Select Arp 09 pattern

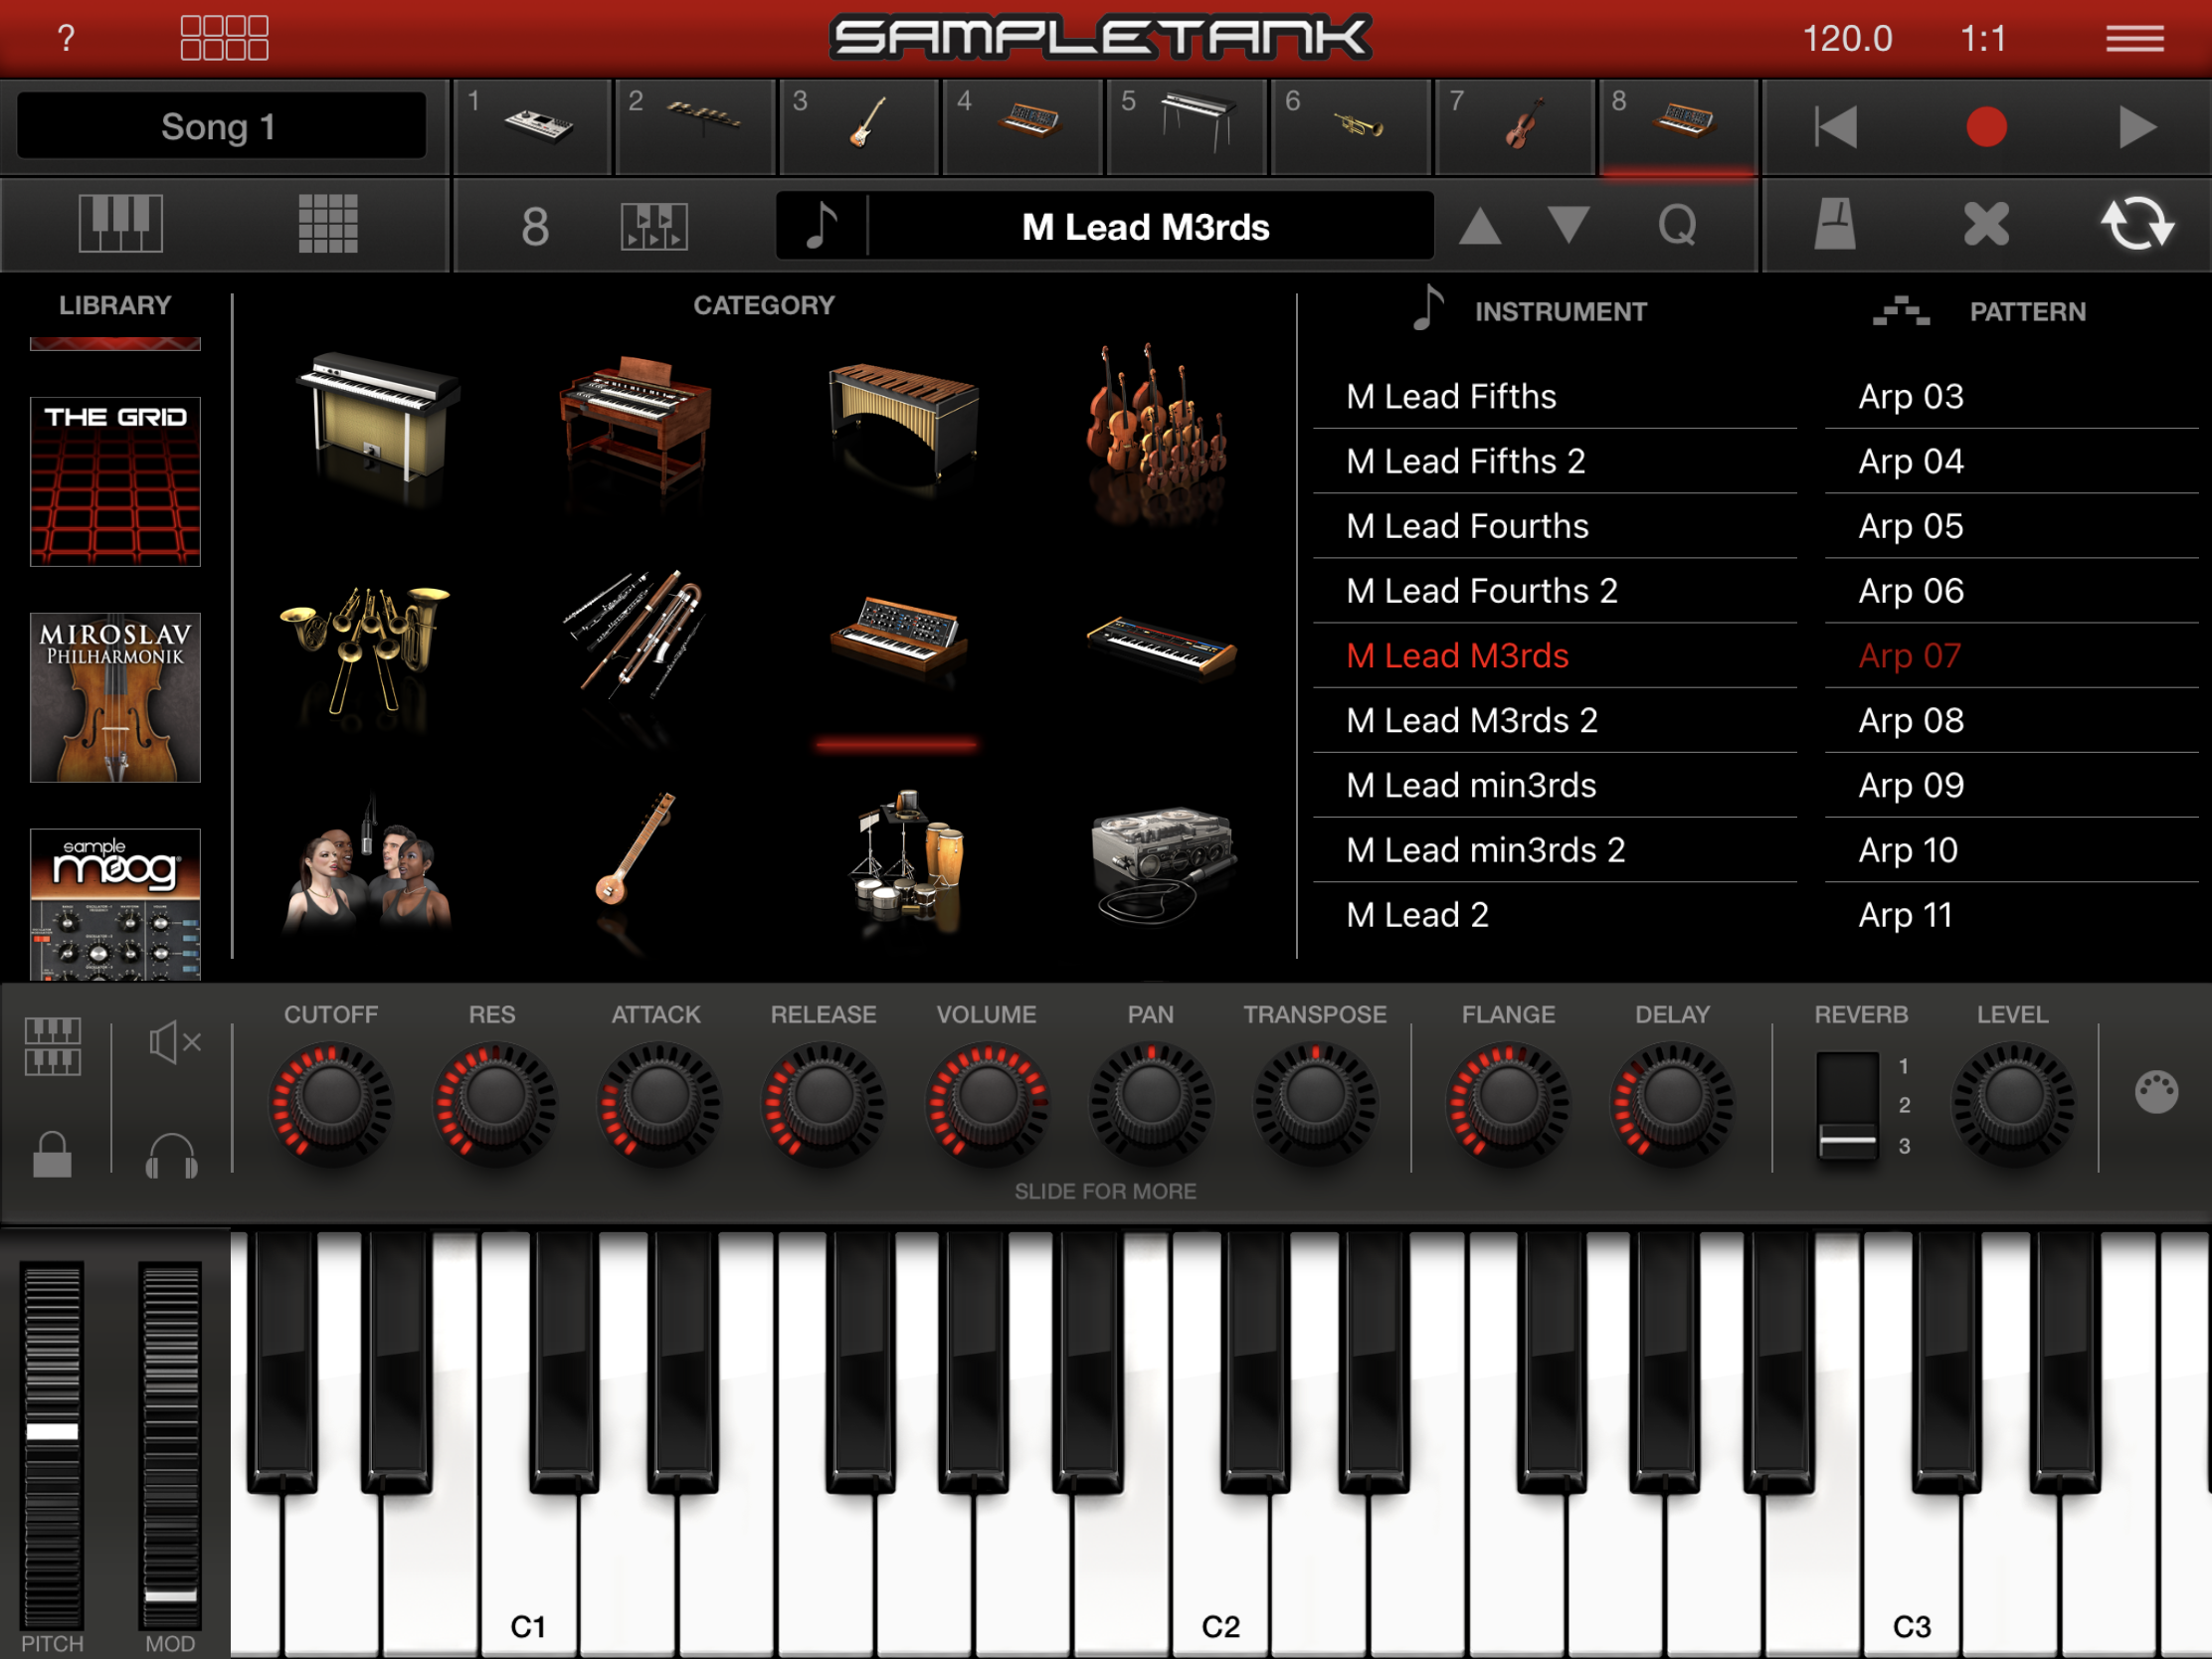[x=1910, y=785]
